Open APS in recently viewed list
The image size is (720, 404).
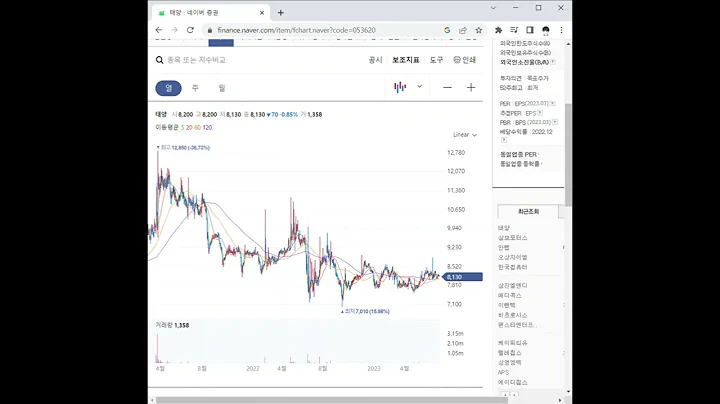pyautogui.click(x=503, y=372)
